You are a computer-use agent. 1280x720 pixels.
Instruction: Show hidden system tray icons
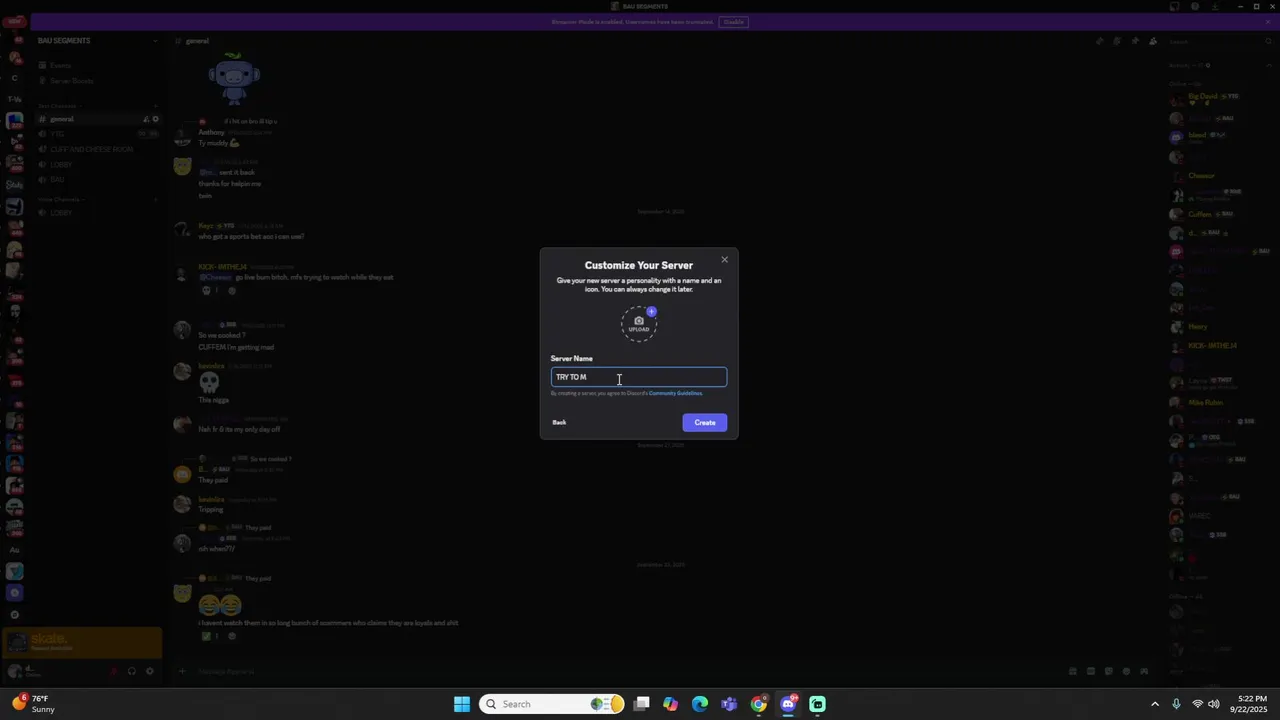click(x=1155, y=704)
